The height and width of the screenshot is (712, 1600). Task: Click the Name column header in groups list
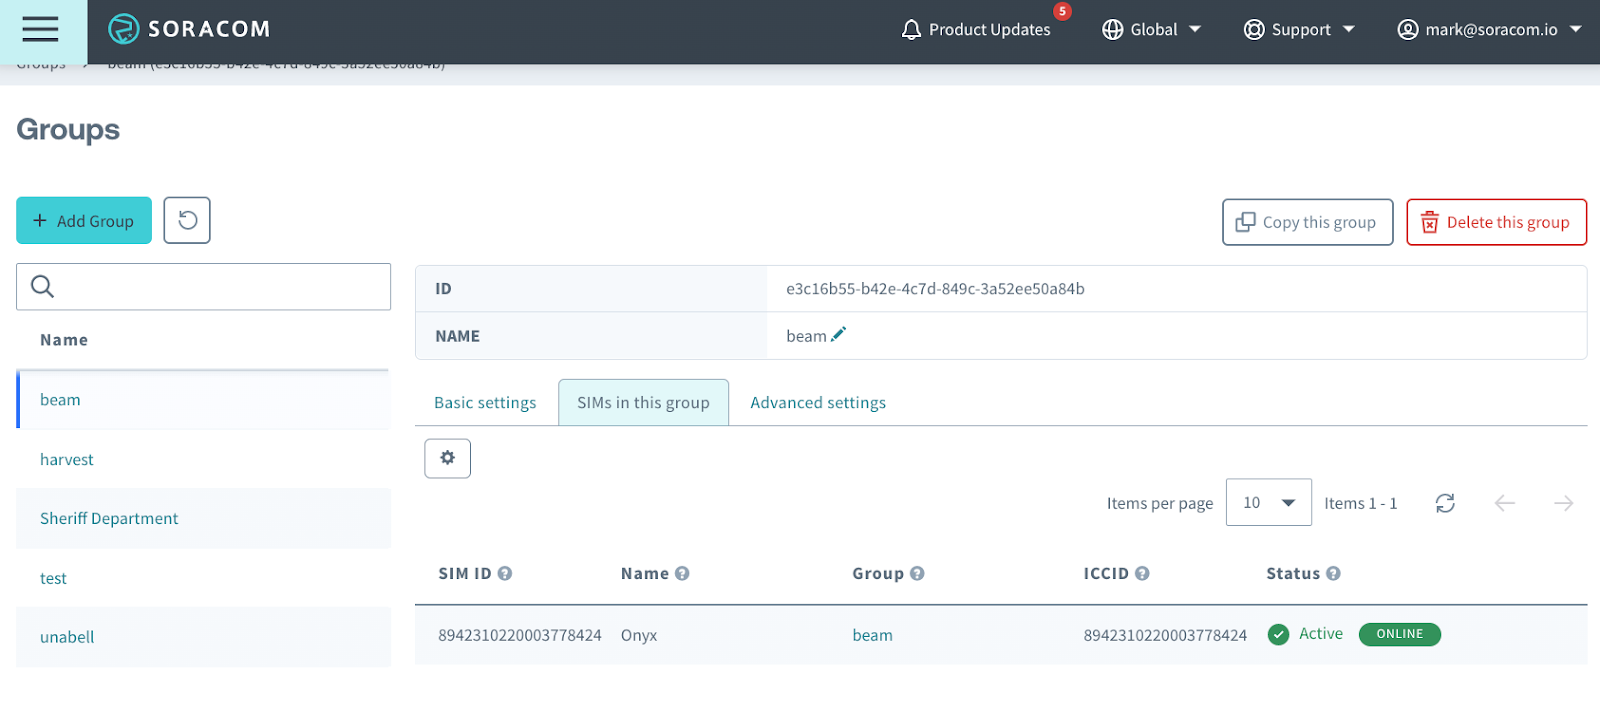coord(64,340)
